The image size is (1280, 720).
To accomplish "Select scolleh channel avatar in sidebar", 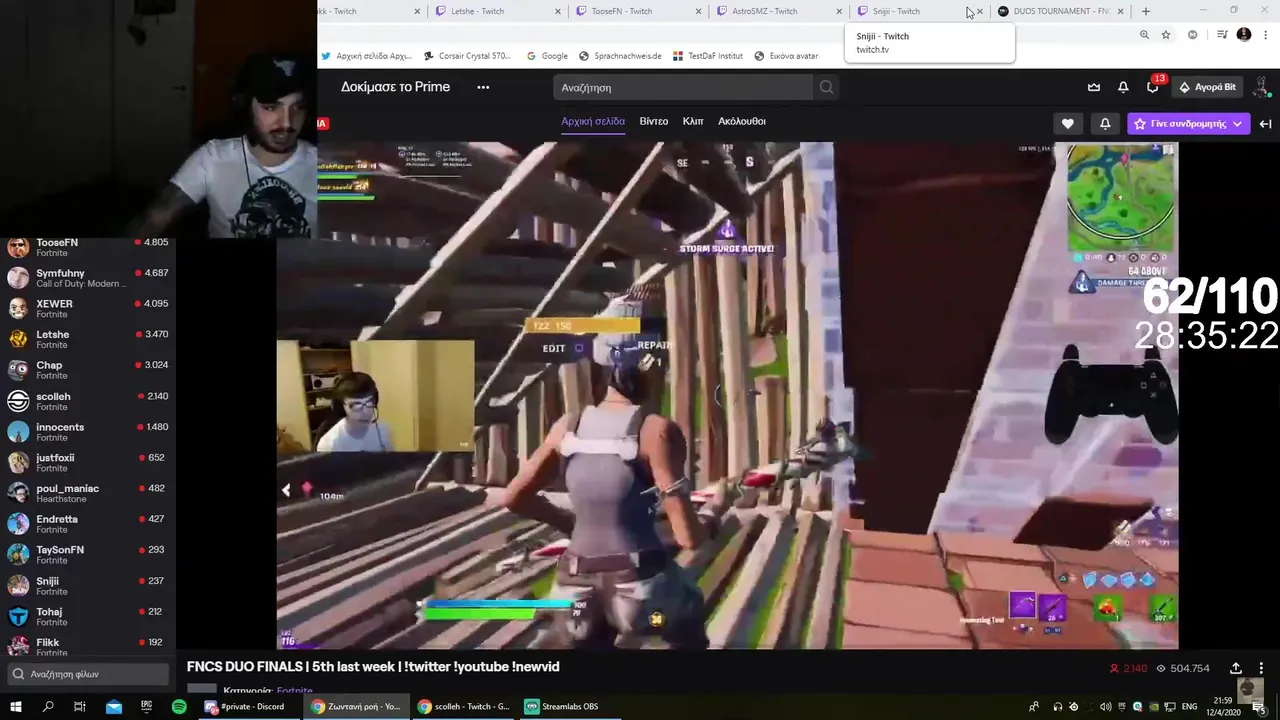I will tap(18, 401).
